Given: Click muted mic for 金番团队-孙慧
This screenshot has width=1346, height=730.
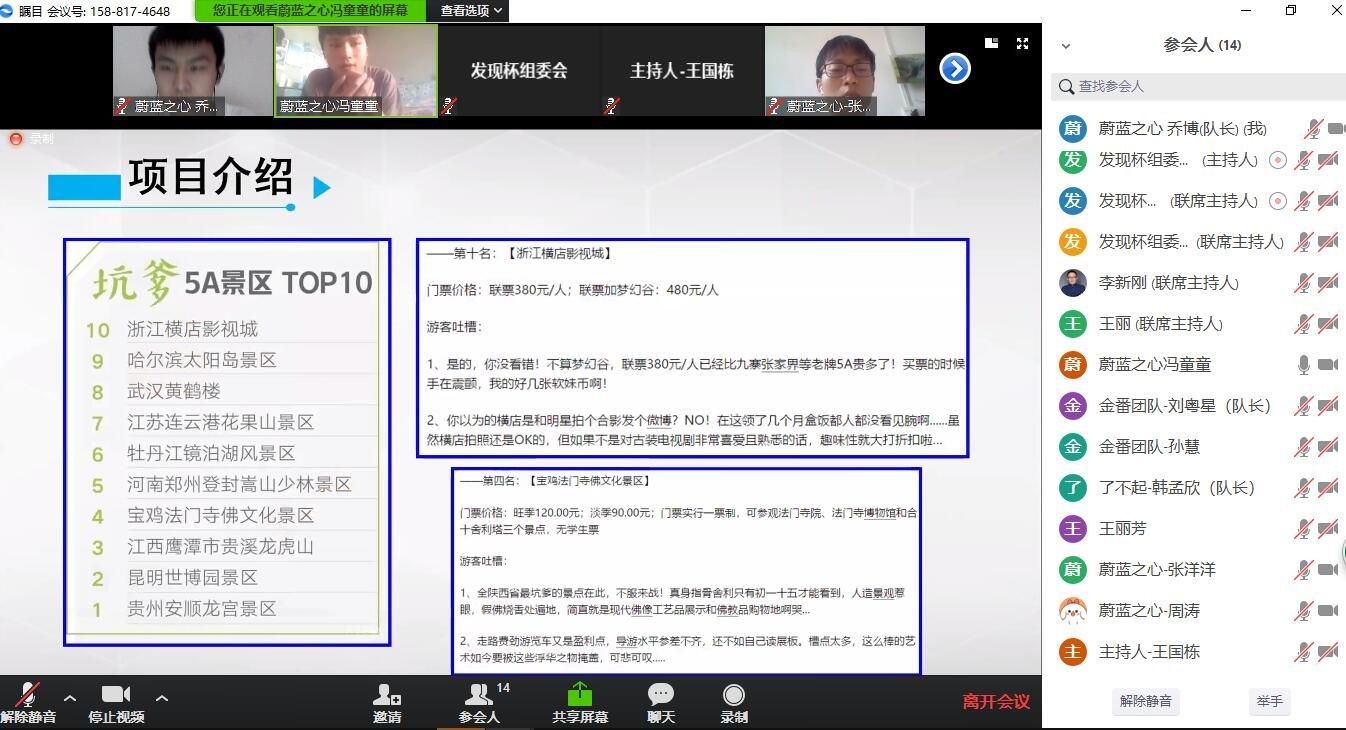Looking at the screenshot, I should point(1303,447).
